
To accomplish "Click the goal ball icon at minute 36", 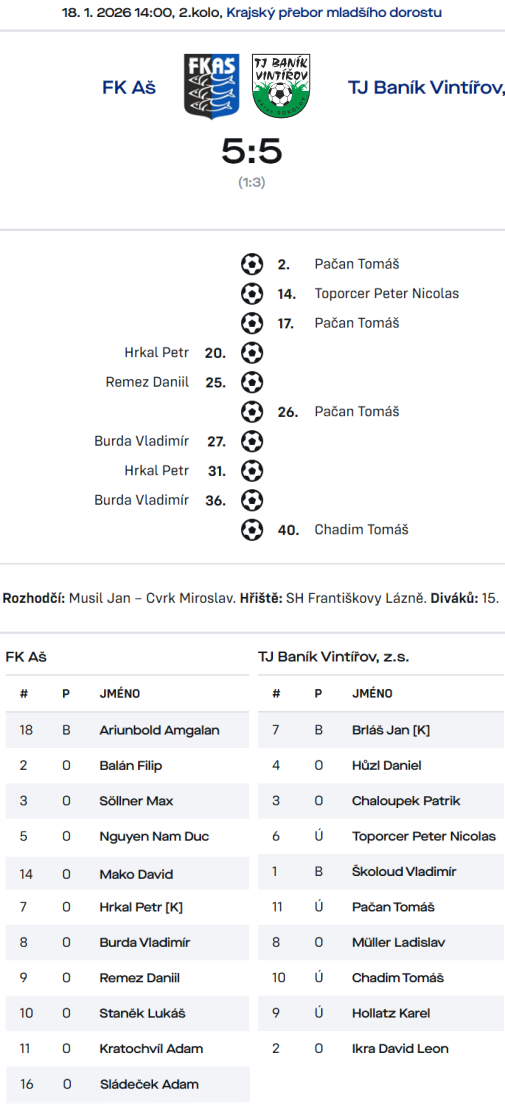I will tap(251, 500).
